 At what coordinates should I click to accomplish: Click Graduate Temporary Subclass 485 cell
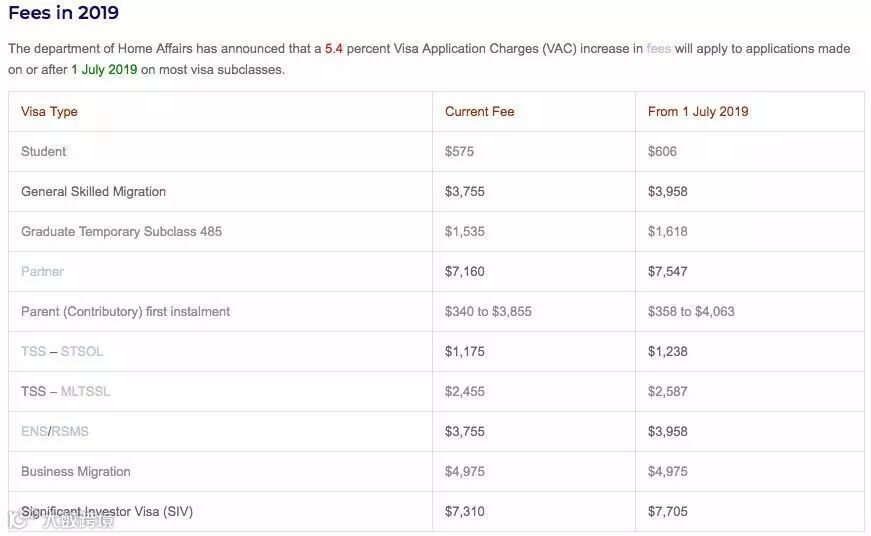121,231
